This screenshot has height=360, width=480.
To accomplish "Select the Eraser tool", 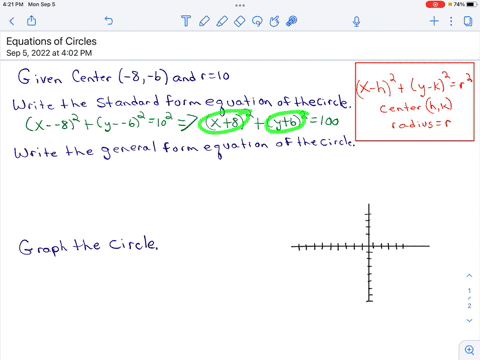I will 240,21.
